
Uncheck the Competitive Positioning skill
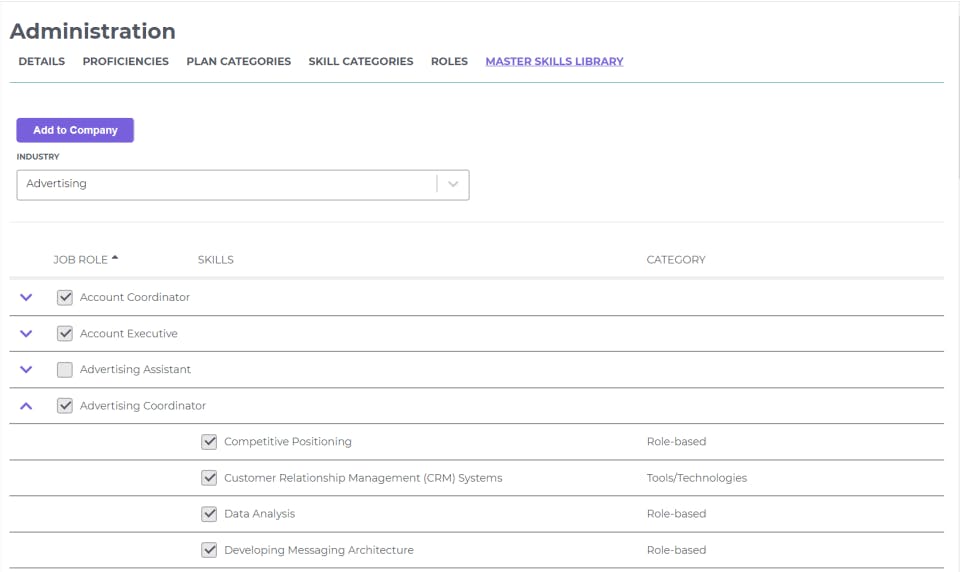pos(209,442)
